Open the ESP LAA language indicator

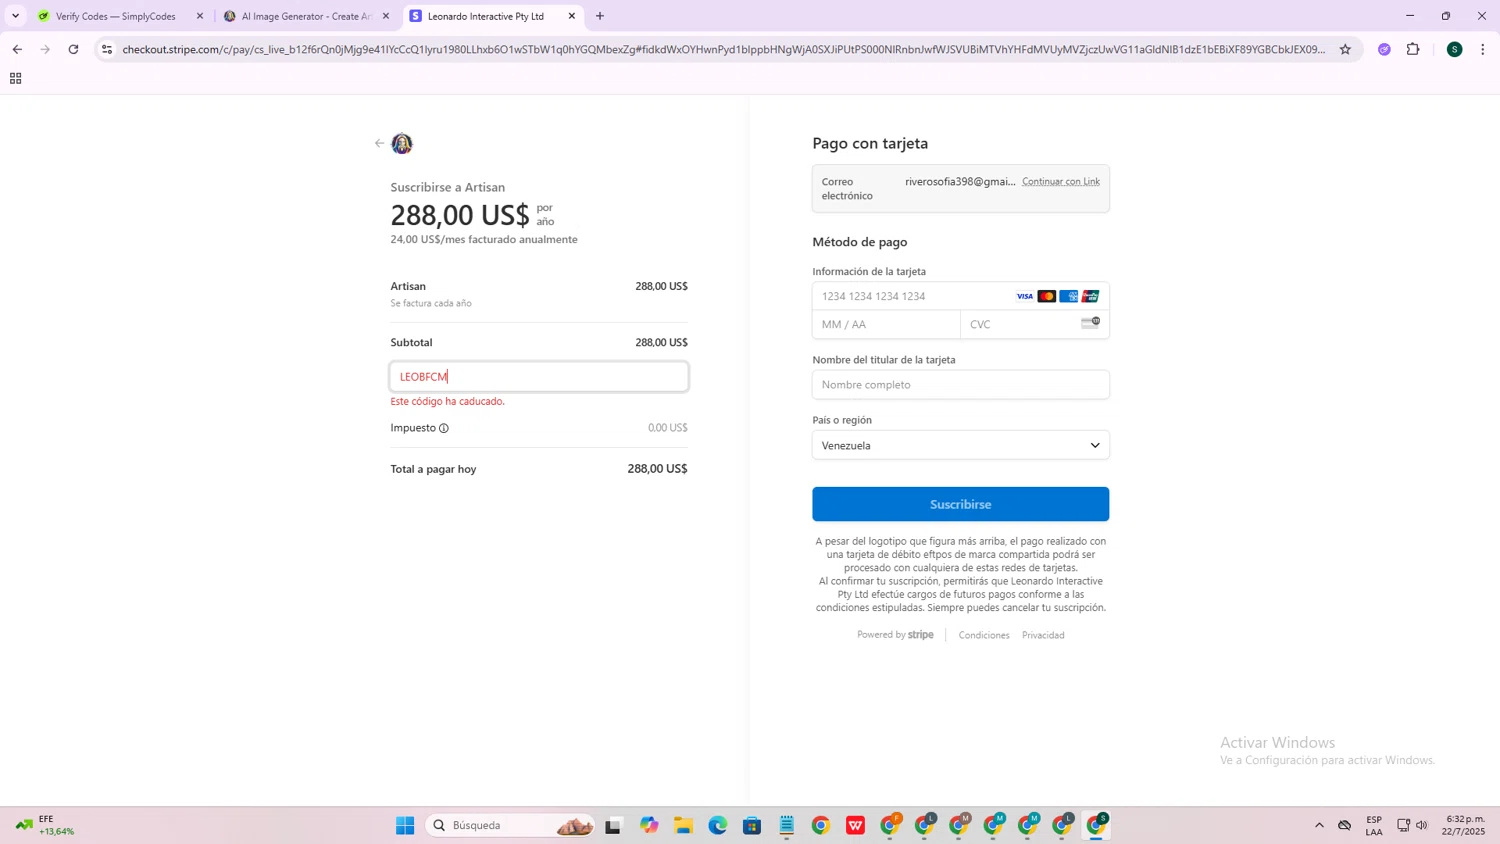(1374, 825)
